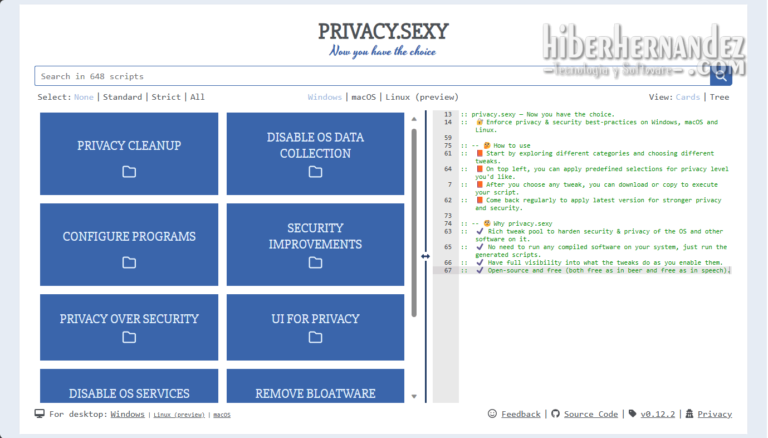Viewport: 768px width, 438px height.
Task: Select the Standard preset
Action: click(122, 97)
